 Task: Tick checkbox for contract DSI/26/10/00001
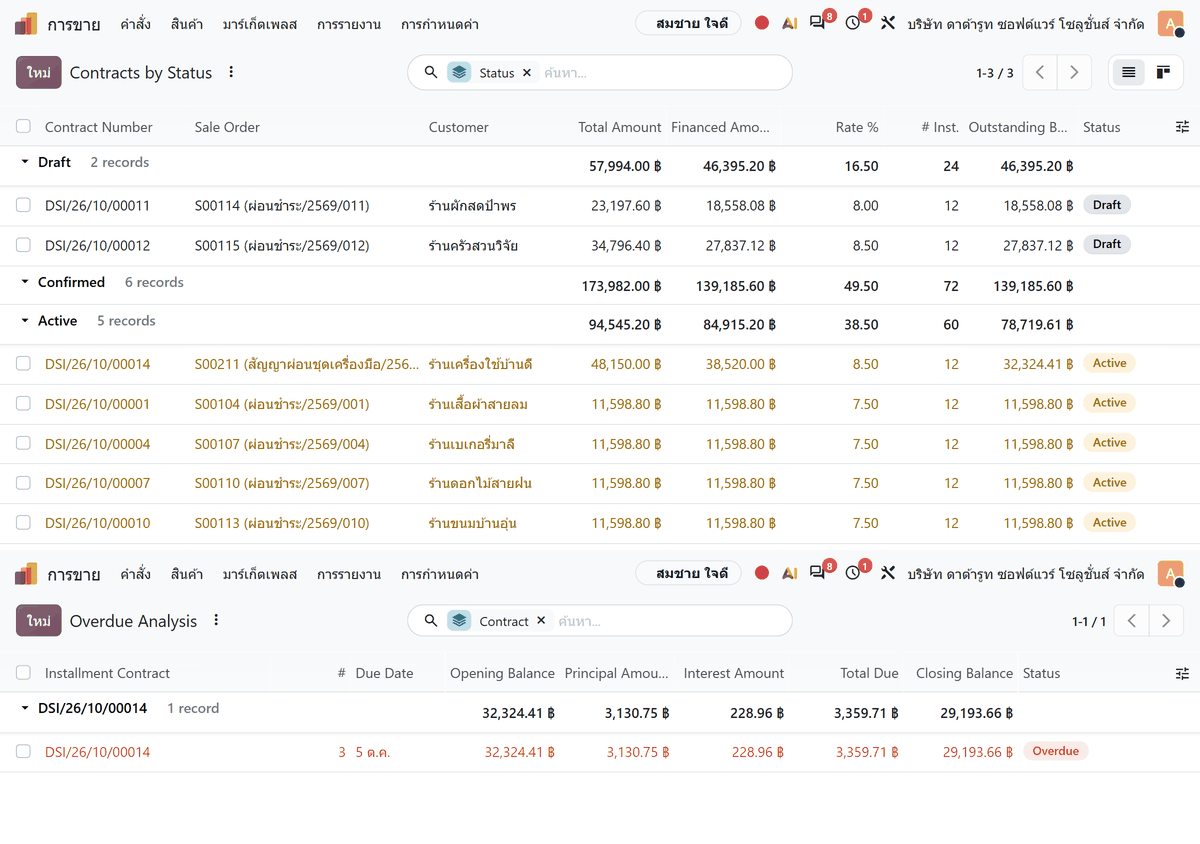tap(24, 404)
